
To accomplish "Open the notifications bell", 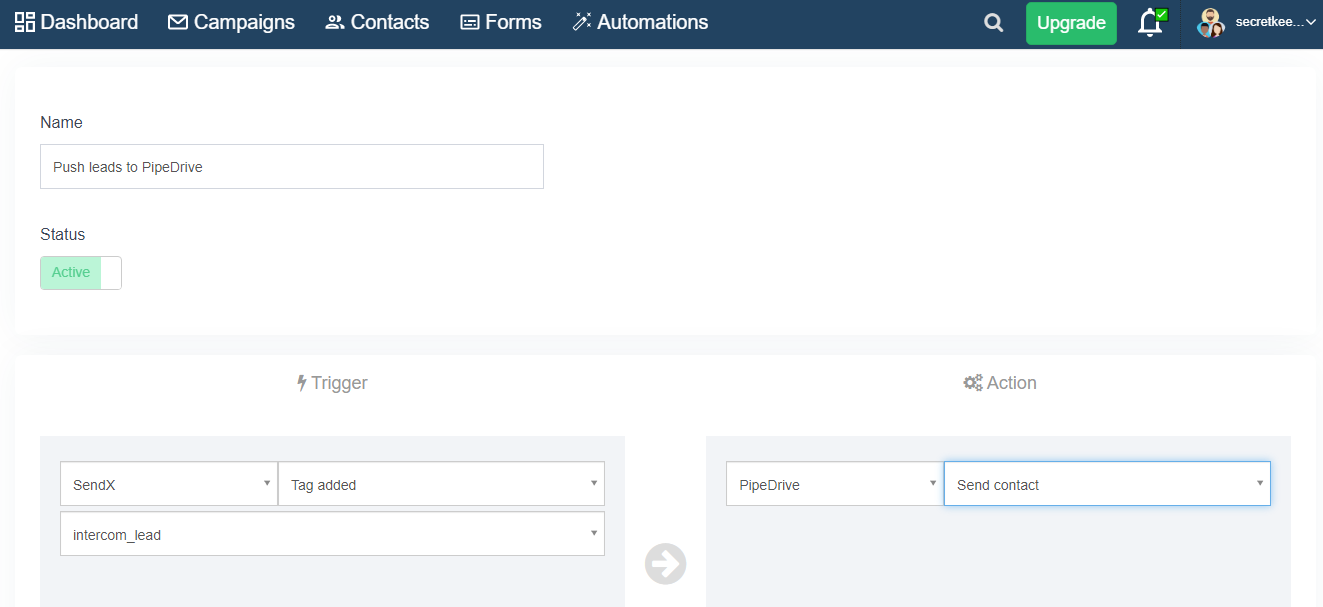I will [1151, 23].
